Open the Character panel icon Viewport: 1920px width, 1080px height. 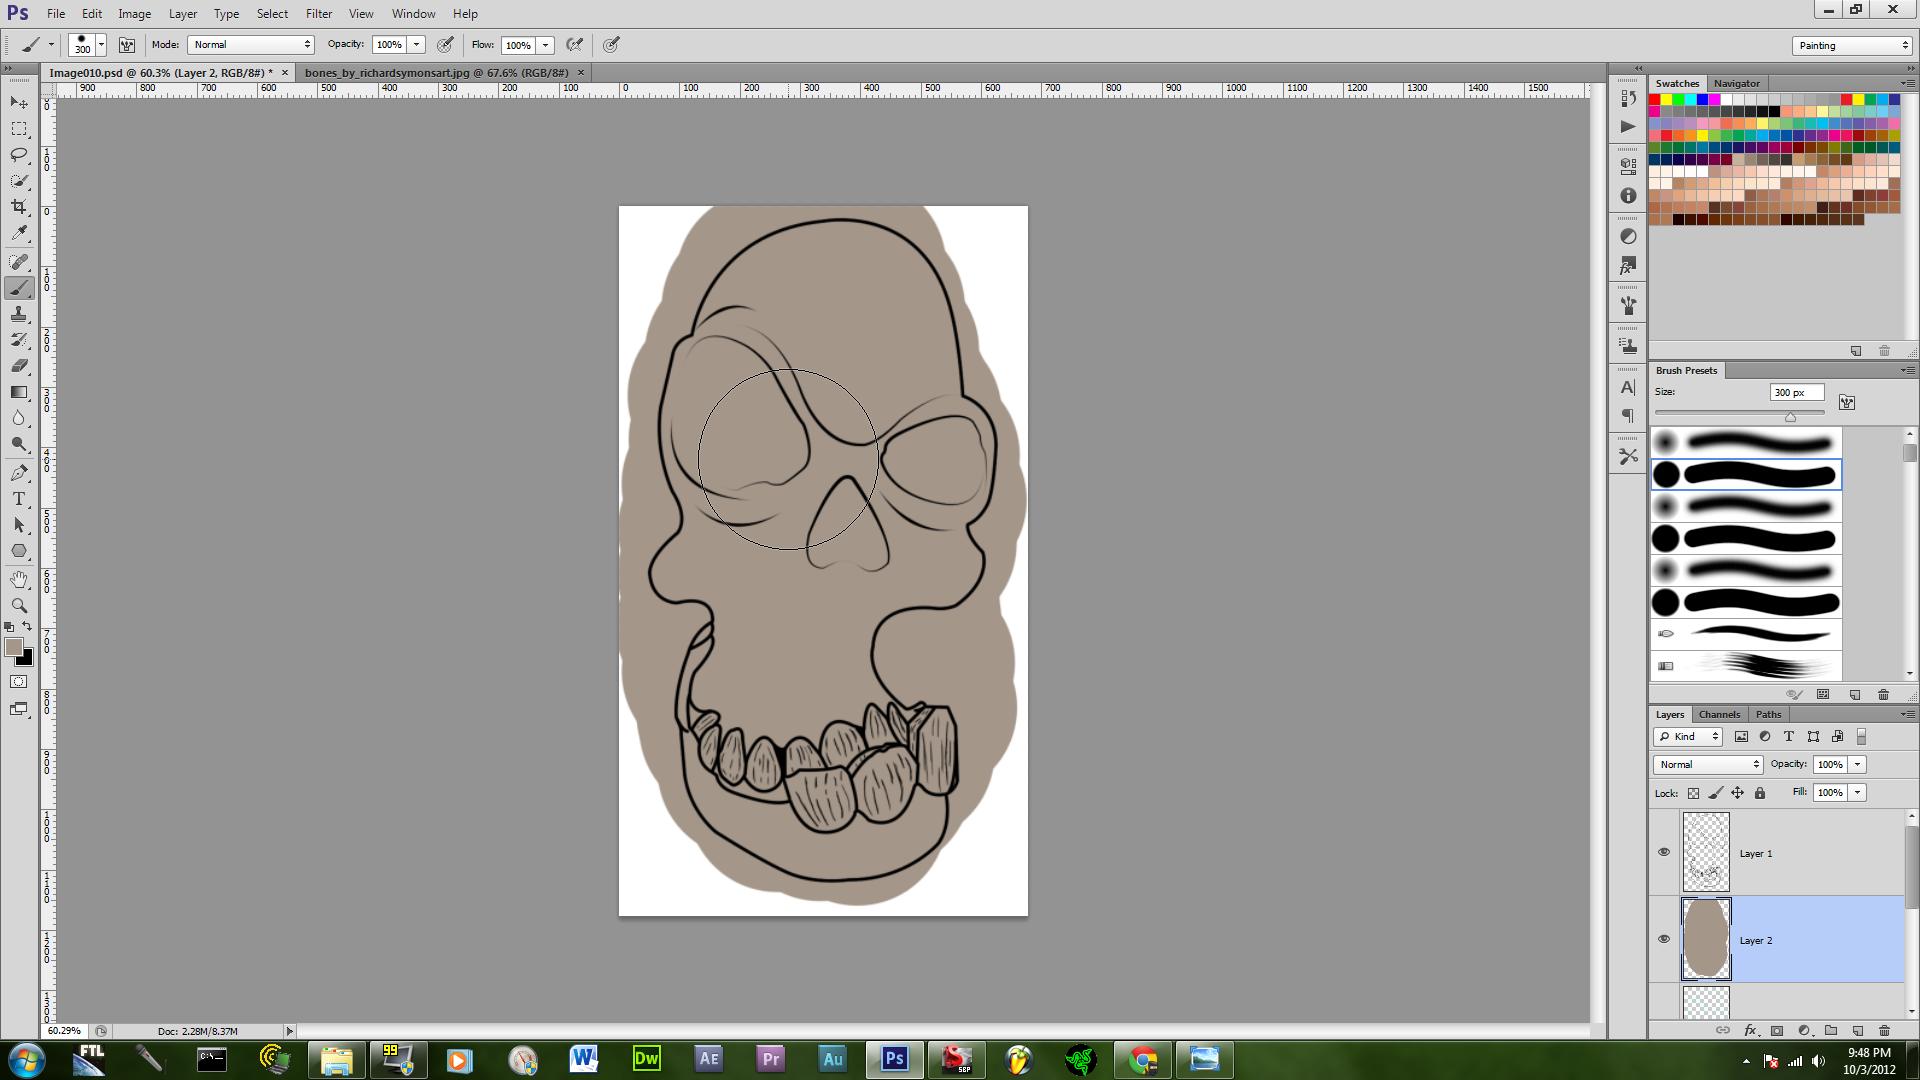pos(1628,387)
